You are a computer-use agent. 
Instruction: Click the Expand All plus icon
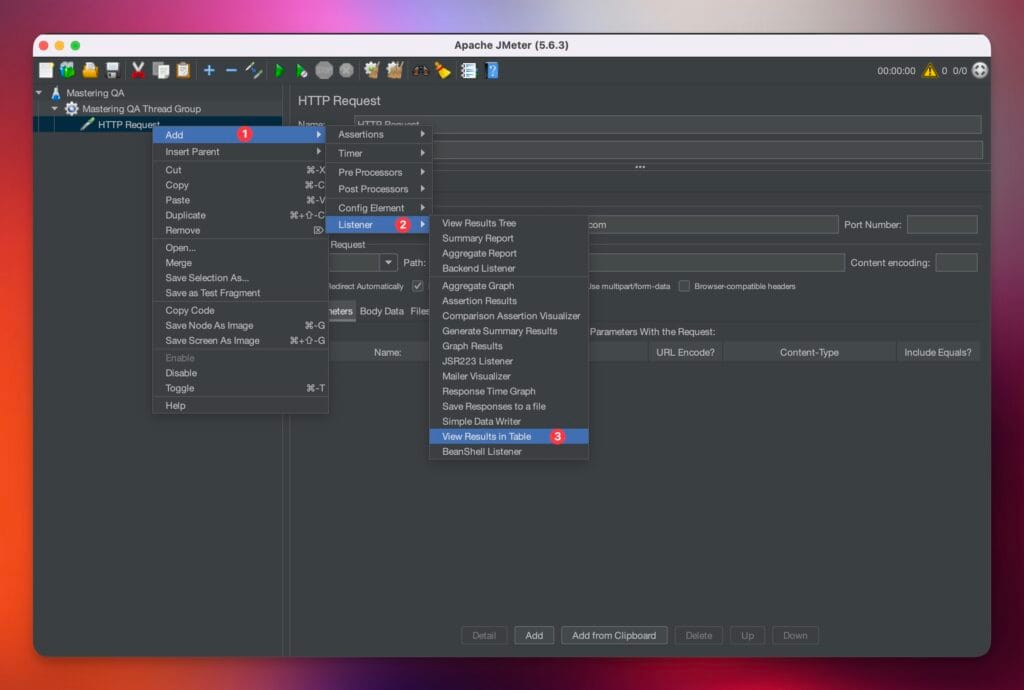[209, 71]
